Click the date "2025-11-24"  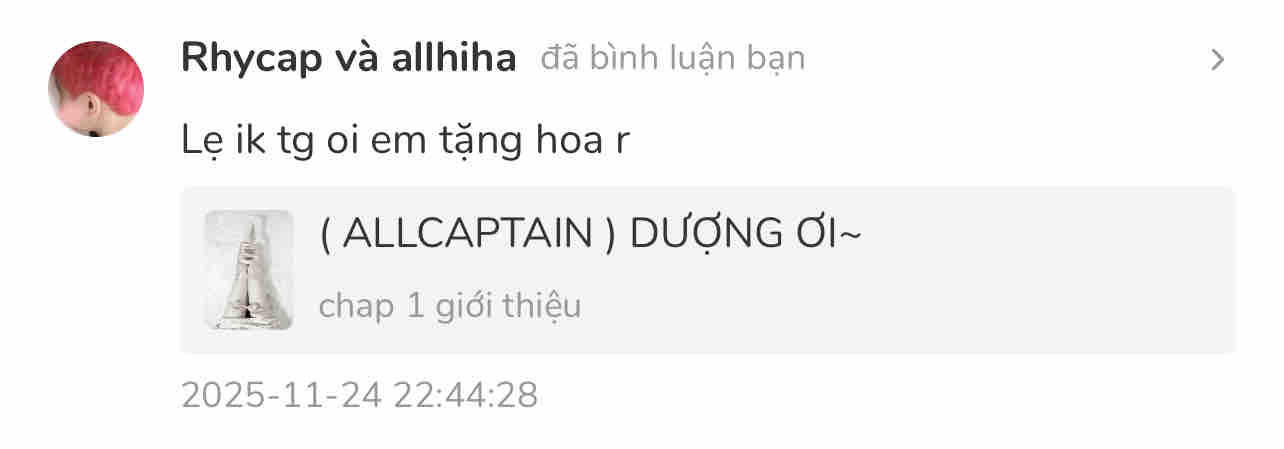coord(282,396)
